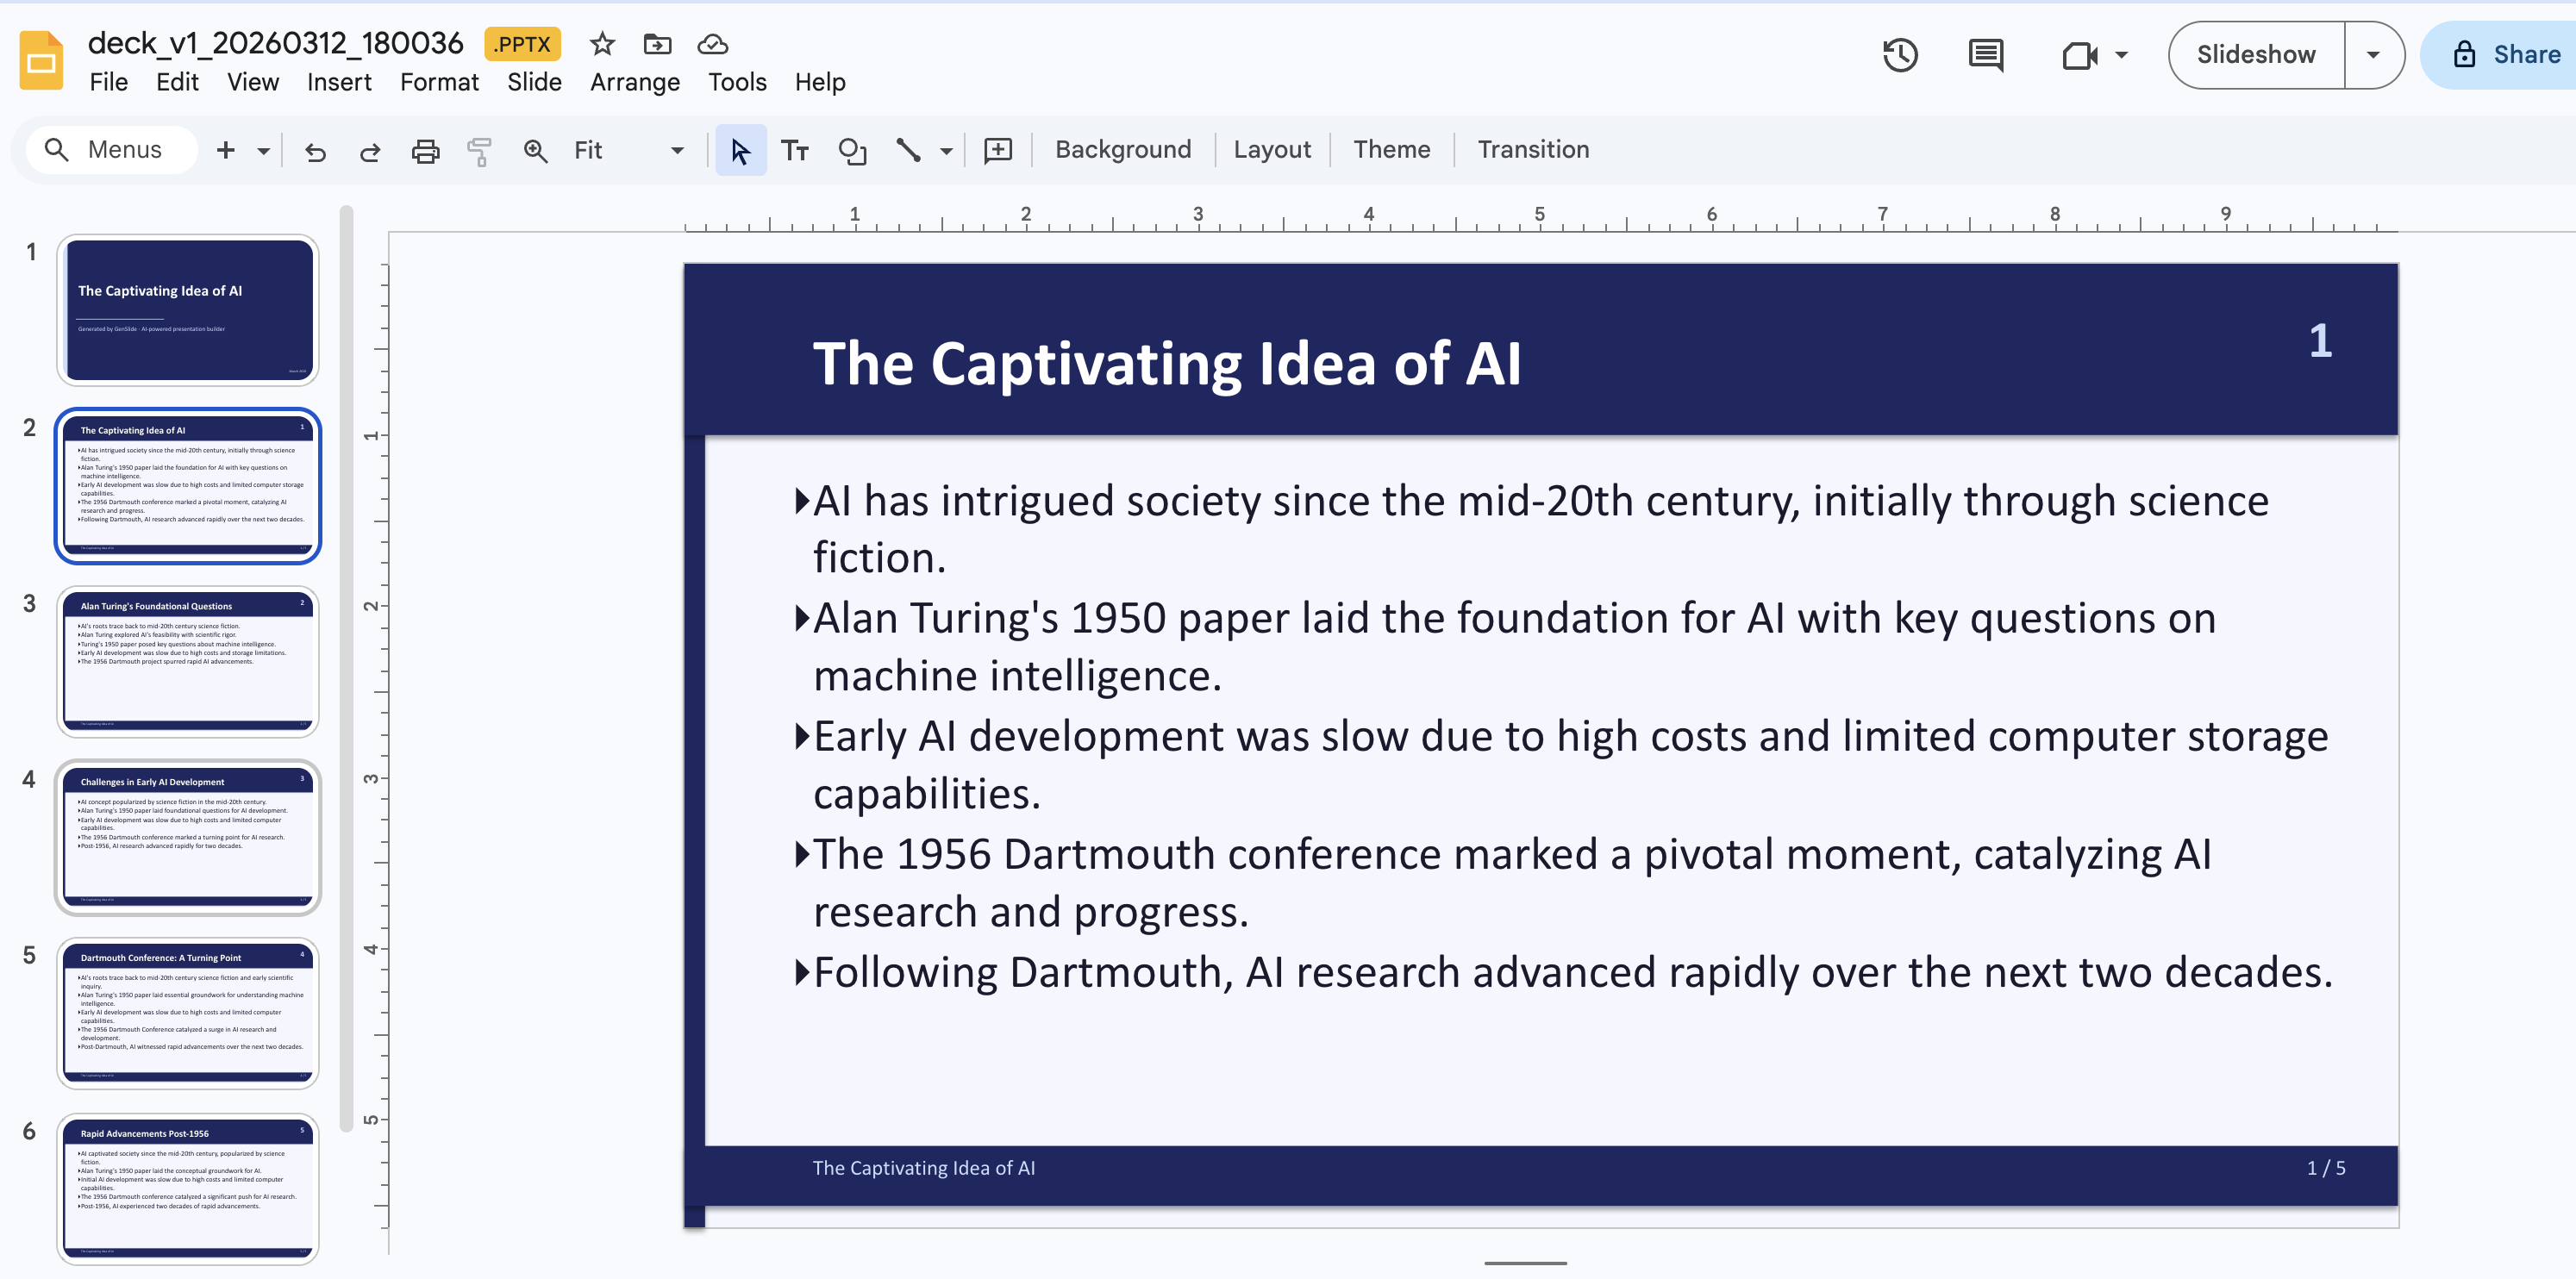Viewport: 2576px width, 1279px height.
Task: Click the Print icon
Action: 425,151
